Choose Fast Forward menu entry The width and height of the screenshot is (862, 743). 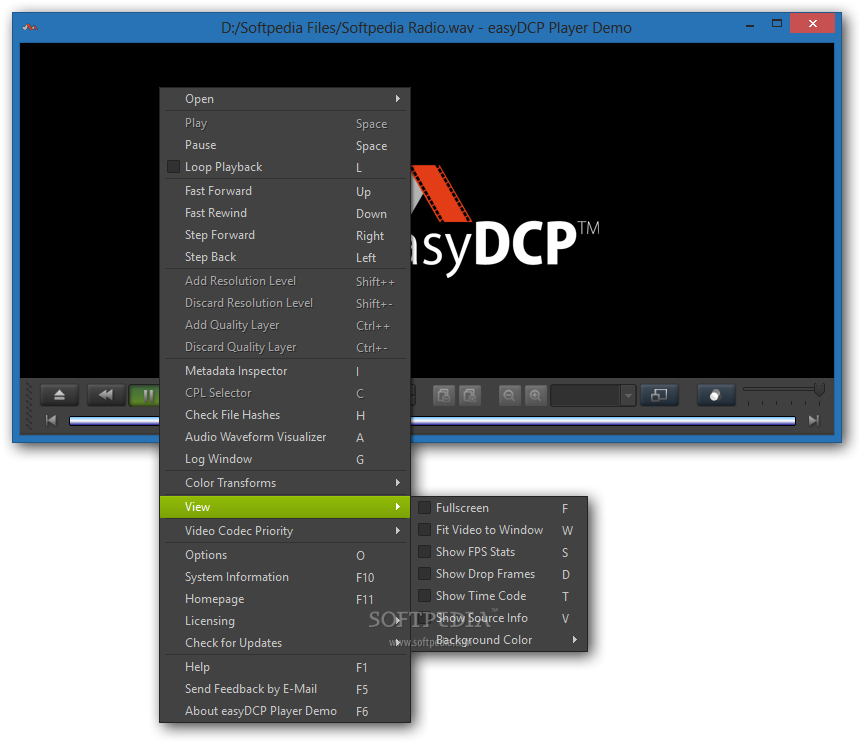click(285, 191)
